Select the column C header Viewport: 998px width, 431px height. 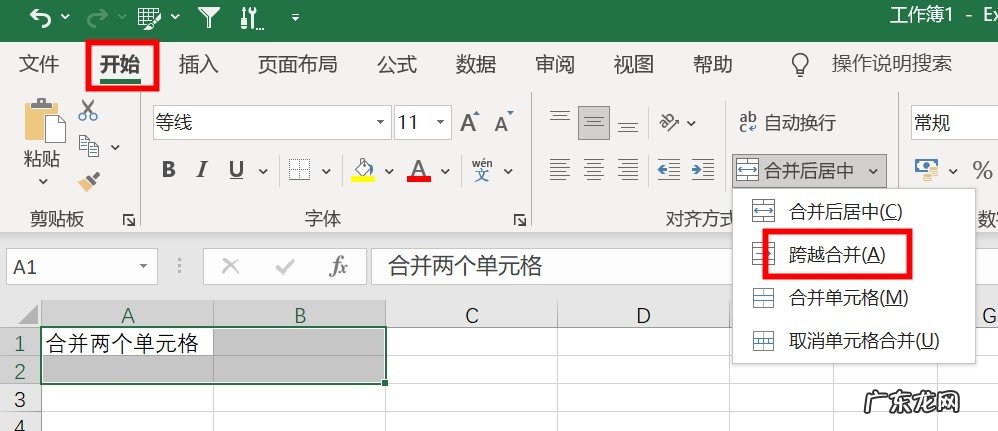point(472,315)
